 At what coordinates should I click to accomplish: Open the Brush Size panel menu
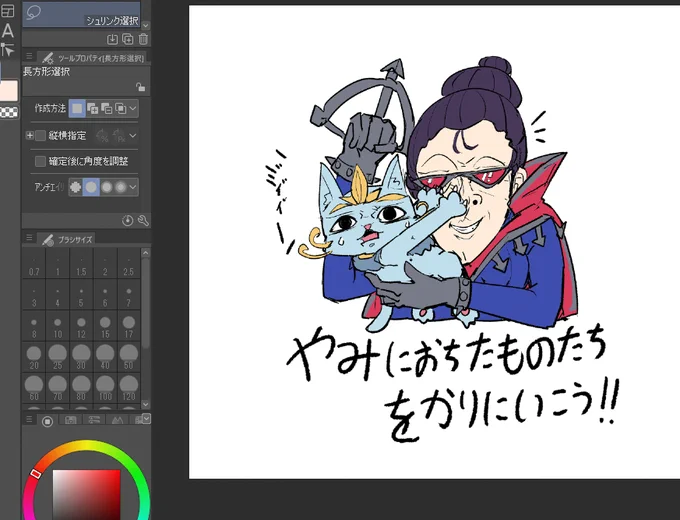pyautogui.click(x=29, y=237)
